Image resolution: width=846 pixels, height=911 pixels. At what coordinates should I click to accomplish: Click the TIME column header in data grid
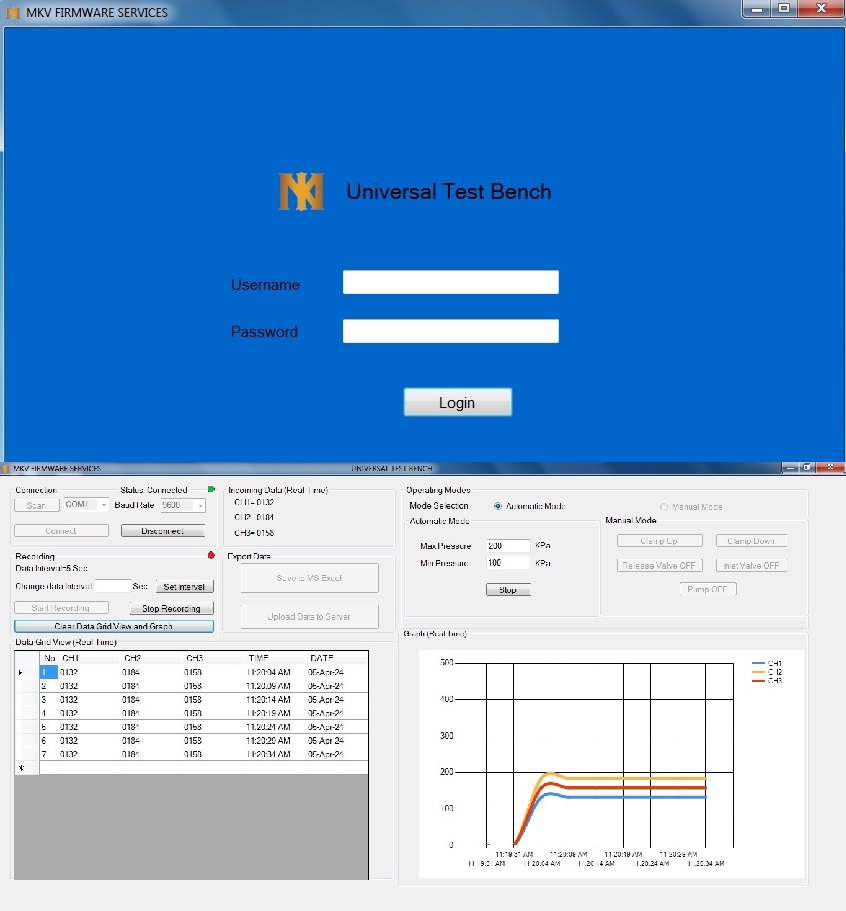pyautogui.click(x=258, y=658)
